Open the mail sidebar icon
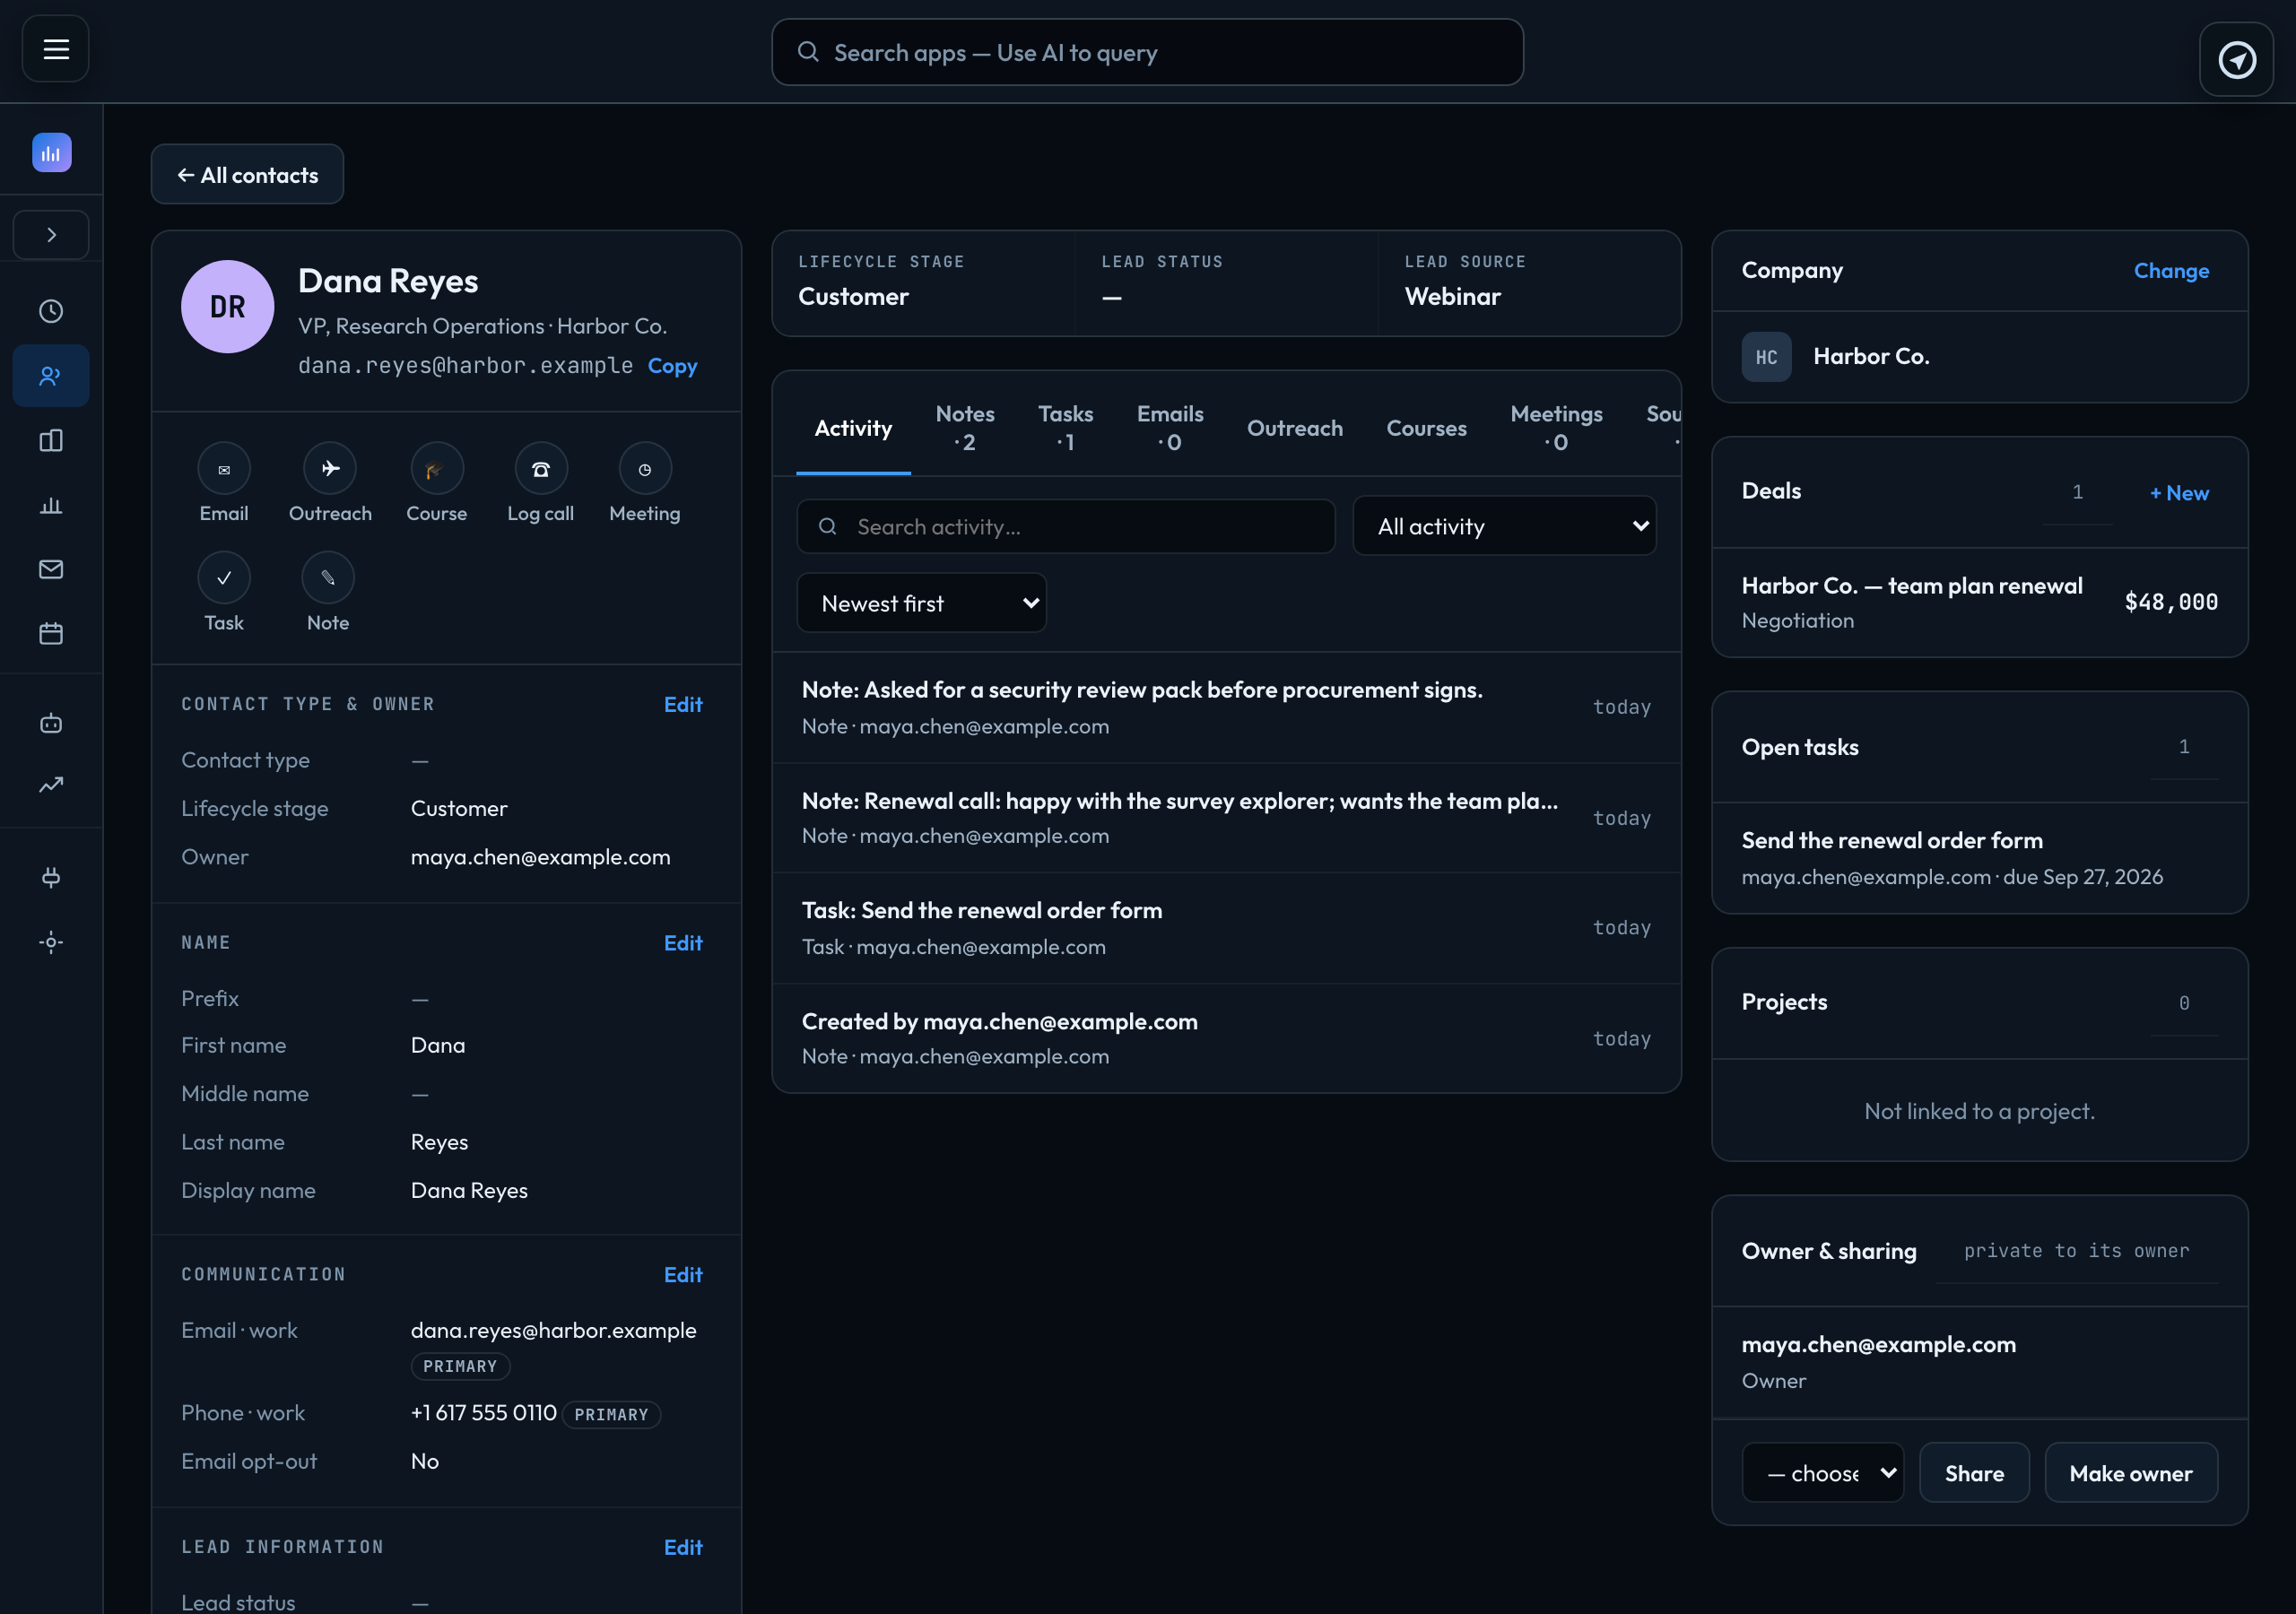2296x1614 pixels. coord(51,569)
